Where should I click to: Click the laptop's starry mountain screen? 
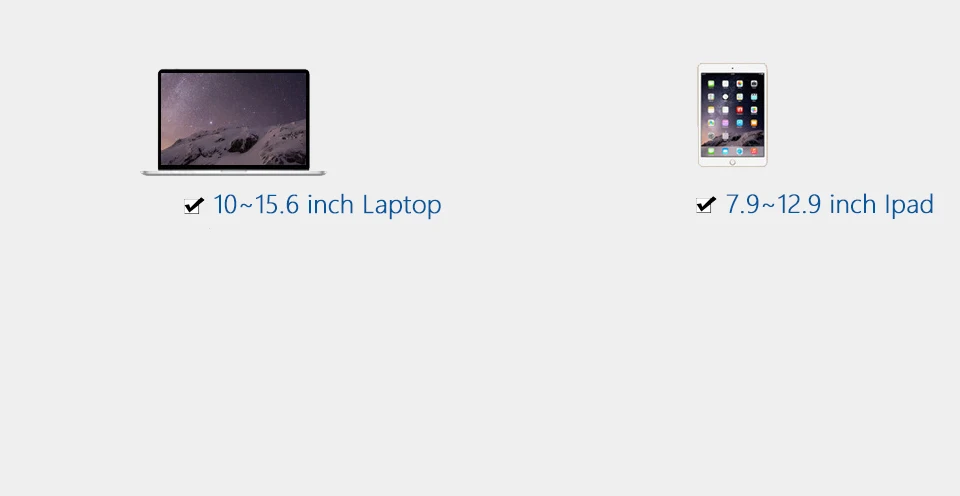[233, 119]
